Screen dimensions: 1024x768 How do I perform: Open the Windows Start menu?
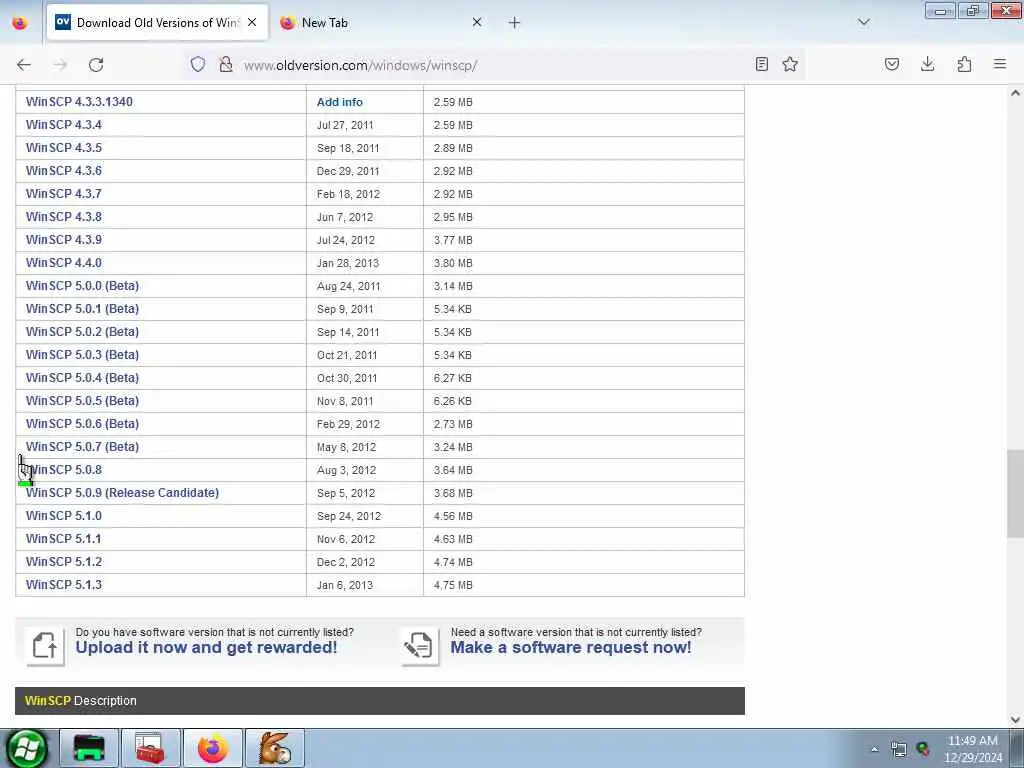26,748
